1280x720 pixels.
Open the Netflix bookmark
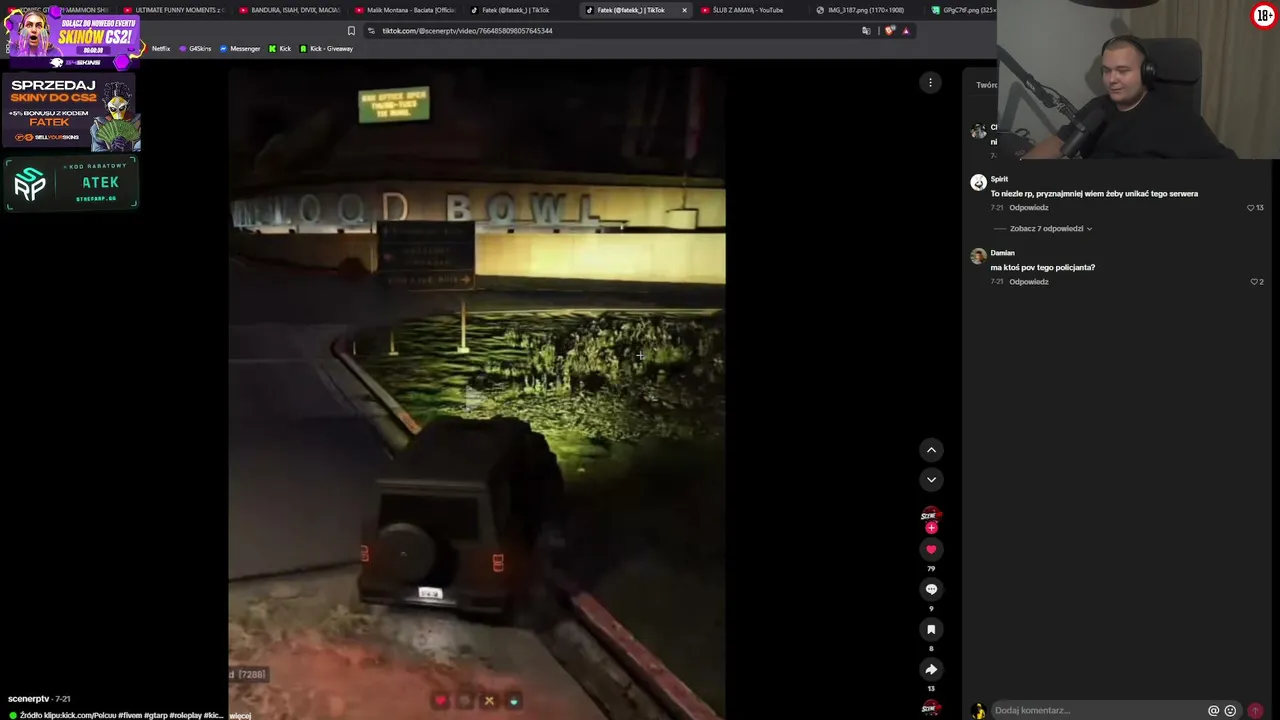pyautogui.click(x=160, y=49)
